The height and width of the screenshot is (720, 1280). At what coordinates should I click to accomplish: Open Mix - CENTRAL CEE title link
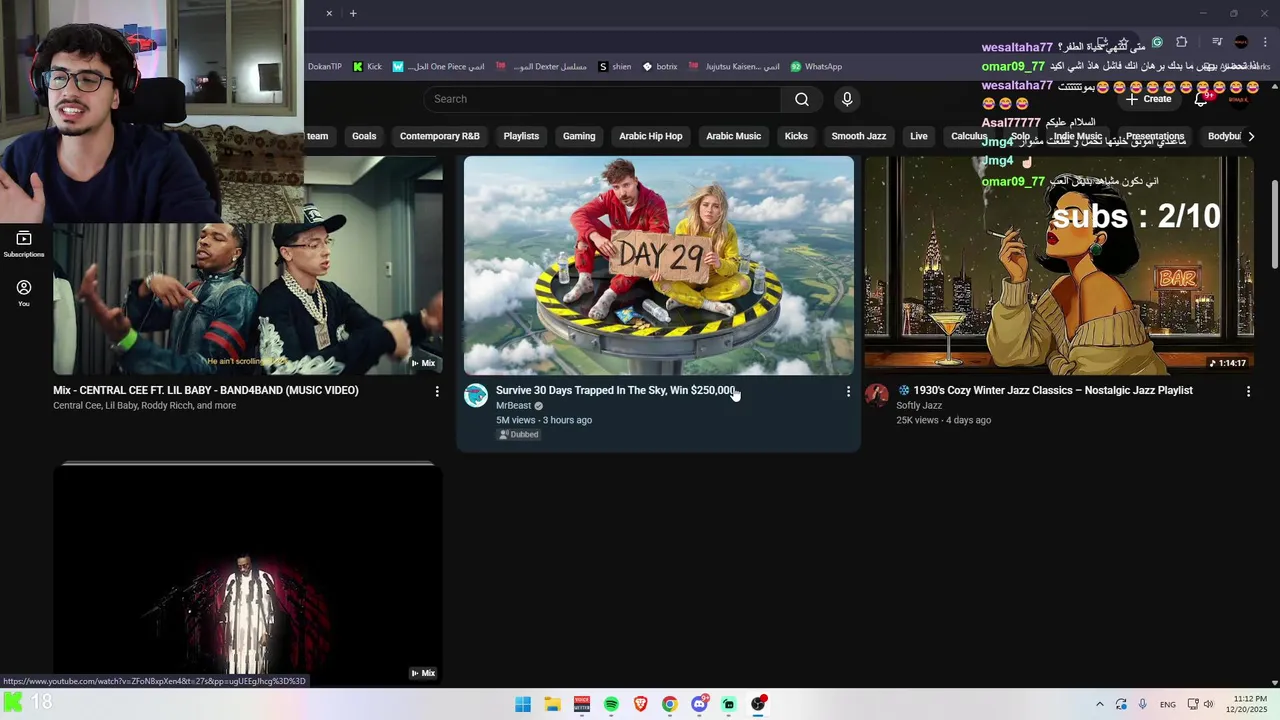pyautogui.click(x=206, y=390)
